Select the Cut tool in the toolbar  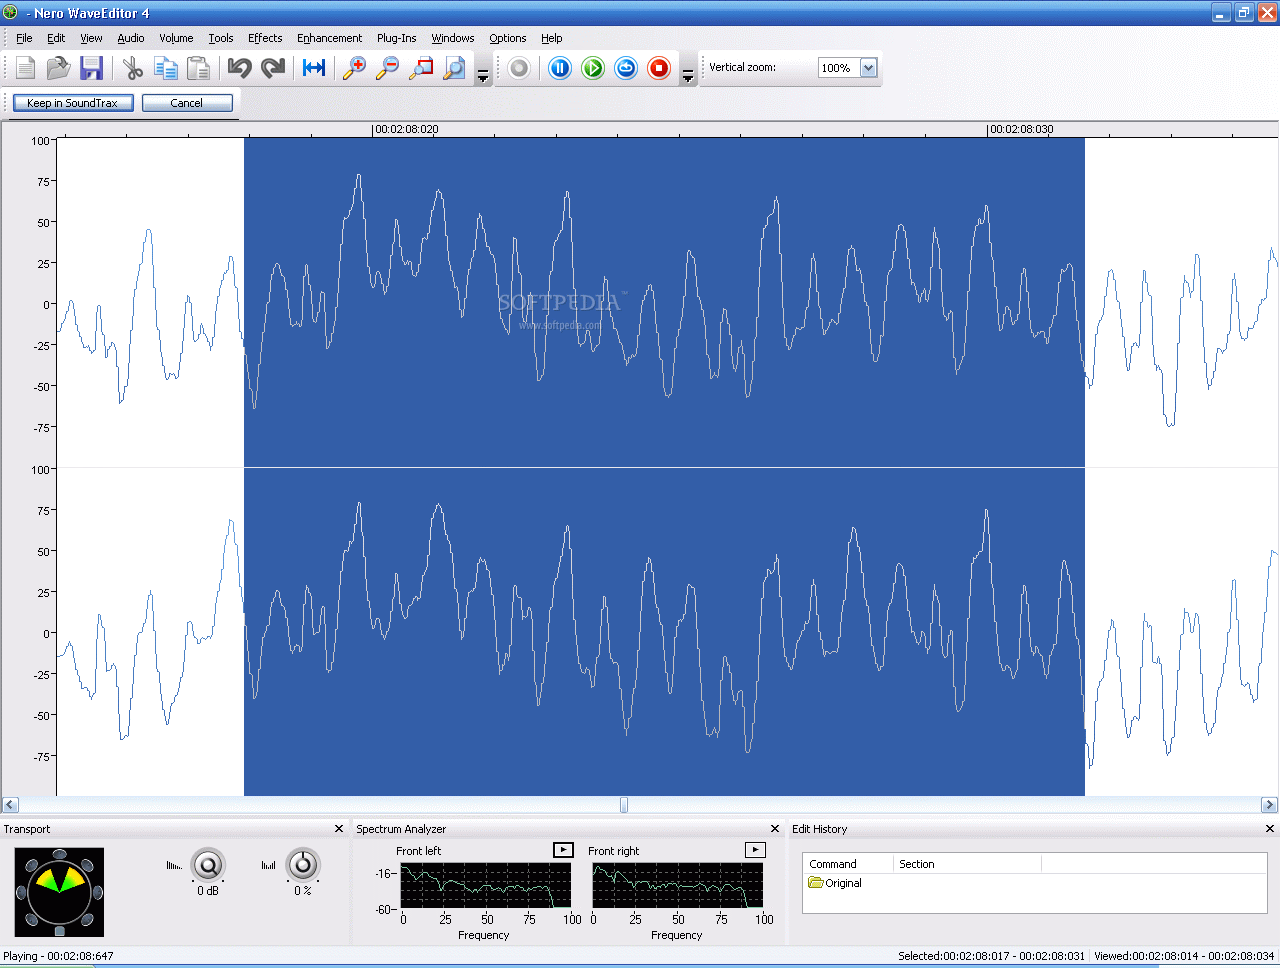(132, 68)
